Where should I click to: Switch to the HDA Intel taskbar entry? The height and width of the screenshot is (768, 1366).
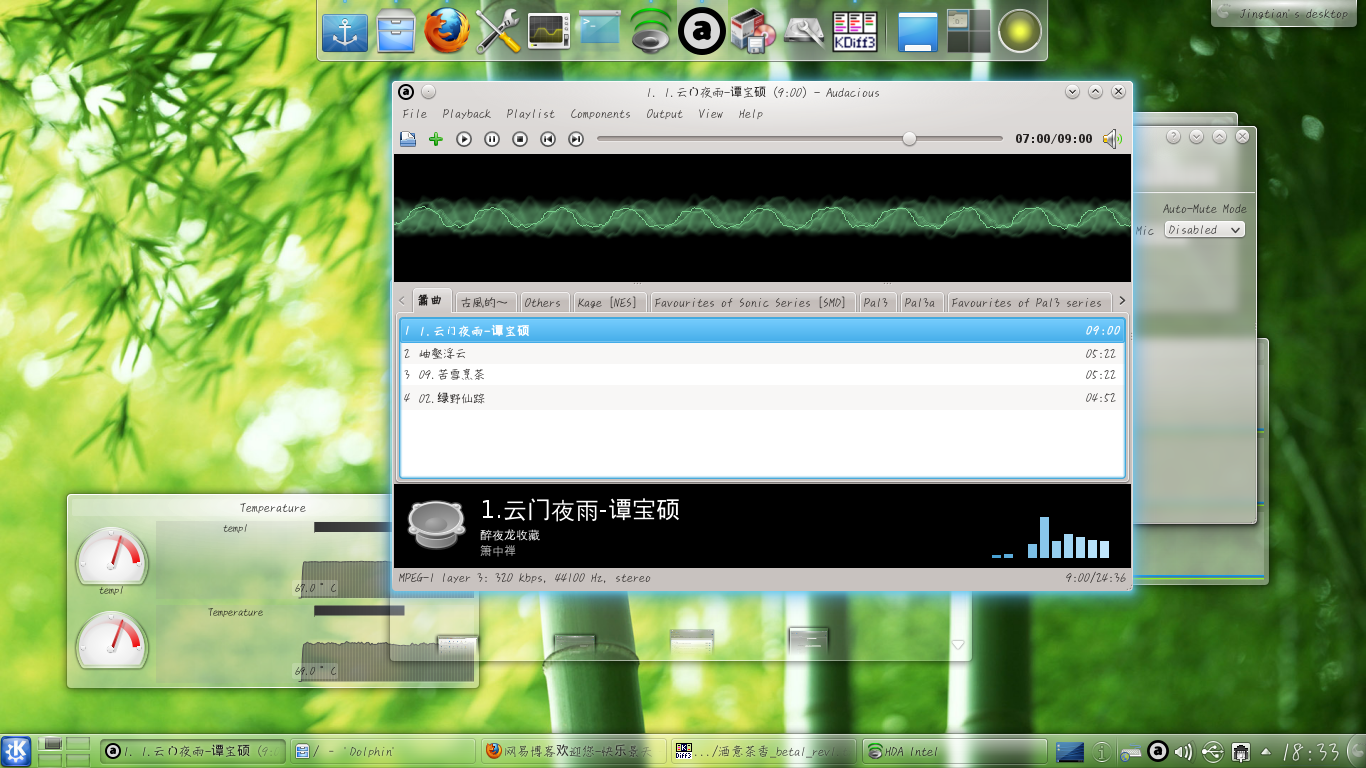tap(954, 751)
